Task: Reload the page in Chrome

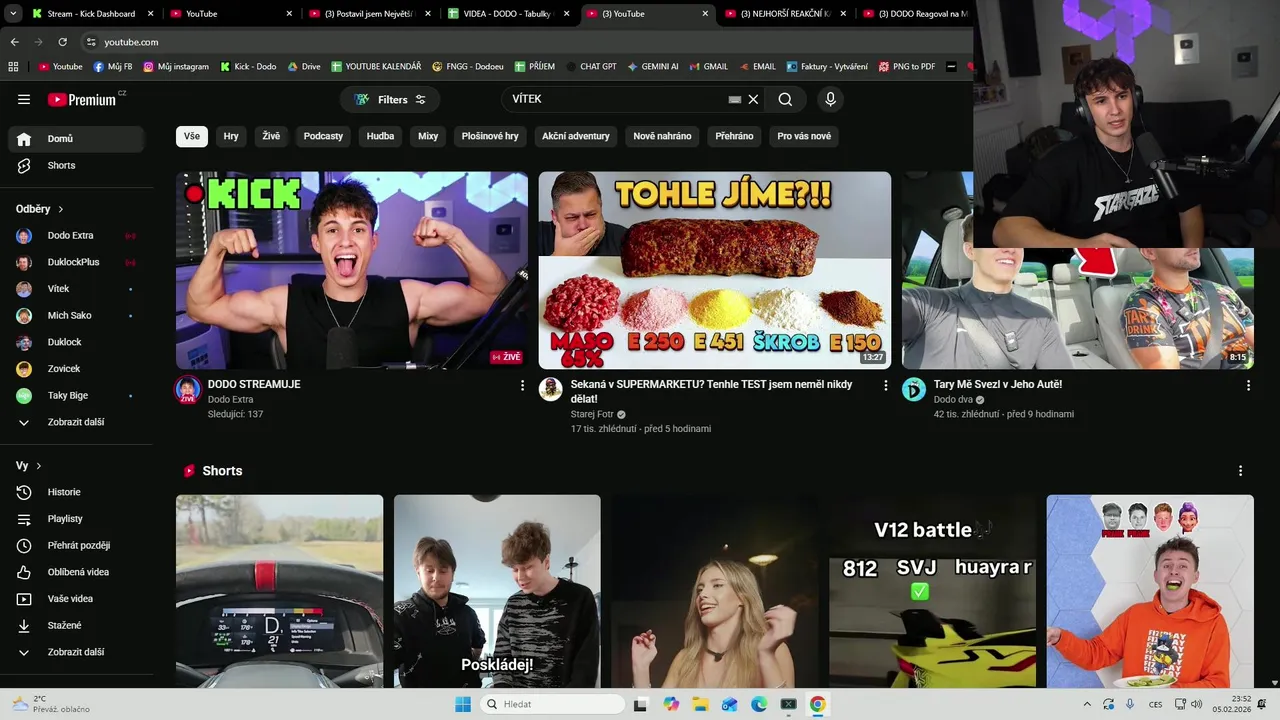Action: tap(62, 42)
